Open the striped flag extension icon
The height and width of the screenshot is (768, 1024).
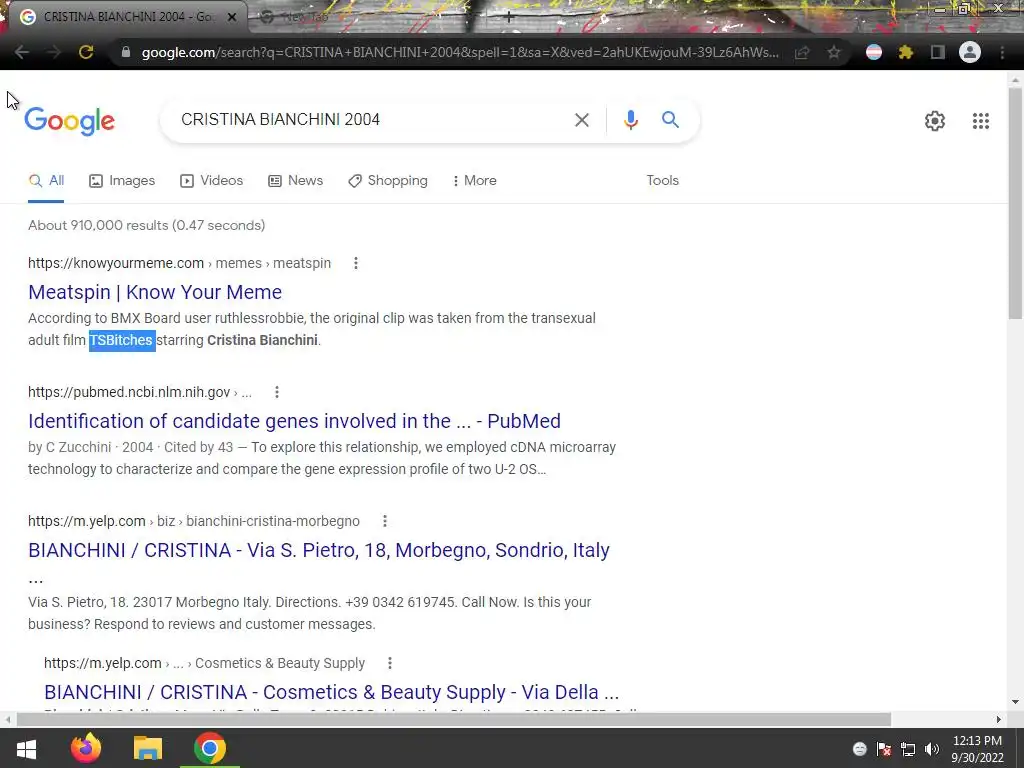coord(874,52)
